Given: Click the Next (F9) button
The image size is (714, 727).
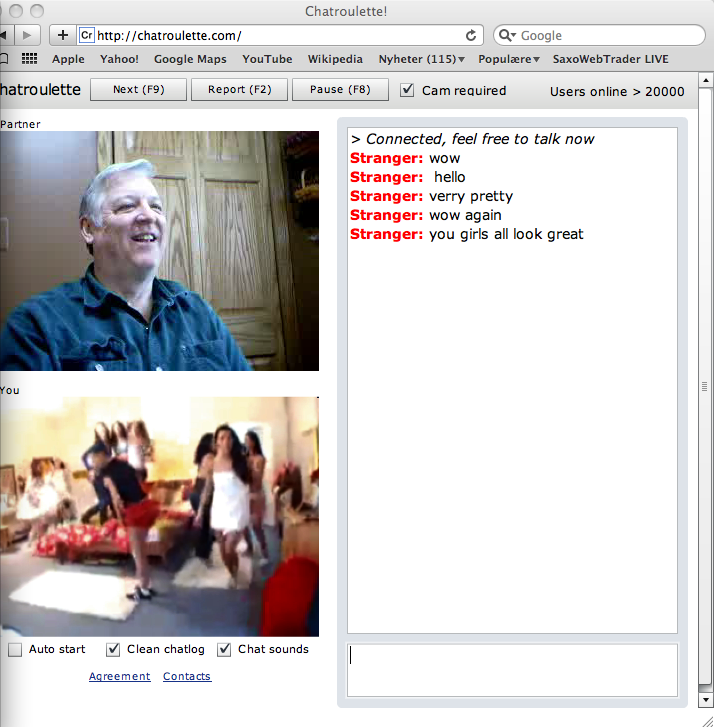Looking at the screenshot, I should click(139, 89).
